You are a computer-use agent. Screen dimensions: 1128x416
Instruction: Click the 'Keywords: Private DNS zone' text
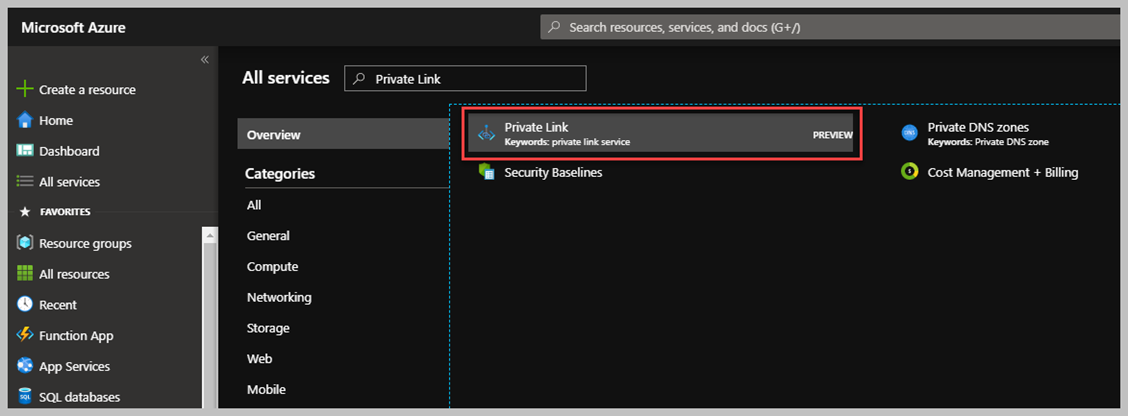(988, 142)
